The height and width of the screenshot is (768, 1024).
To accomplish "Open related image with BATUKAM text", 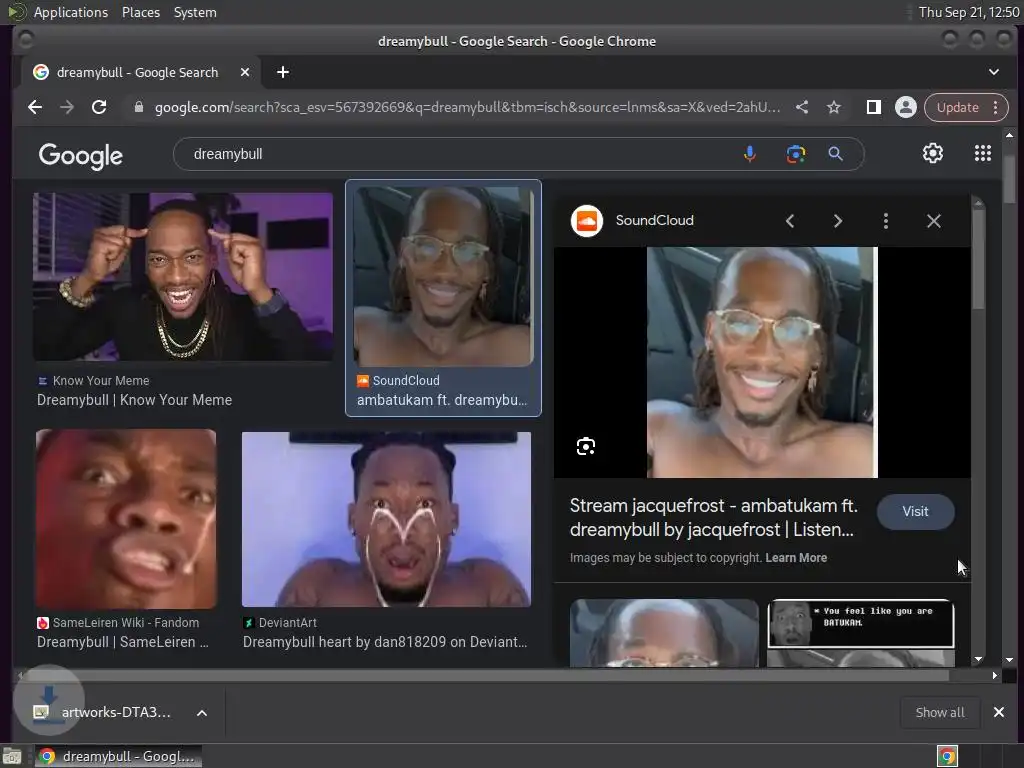I will click(861, 633).
